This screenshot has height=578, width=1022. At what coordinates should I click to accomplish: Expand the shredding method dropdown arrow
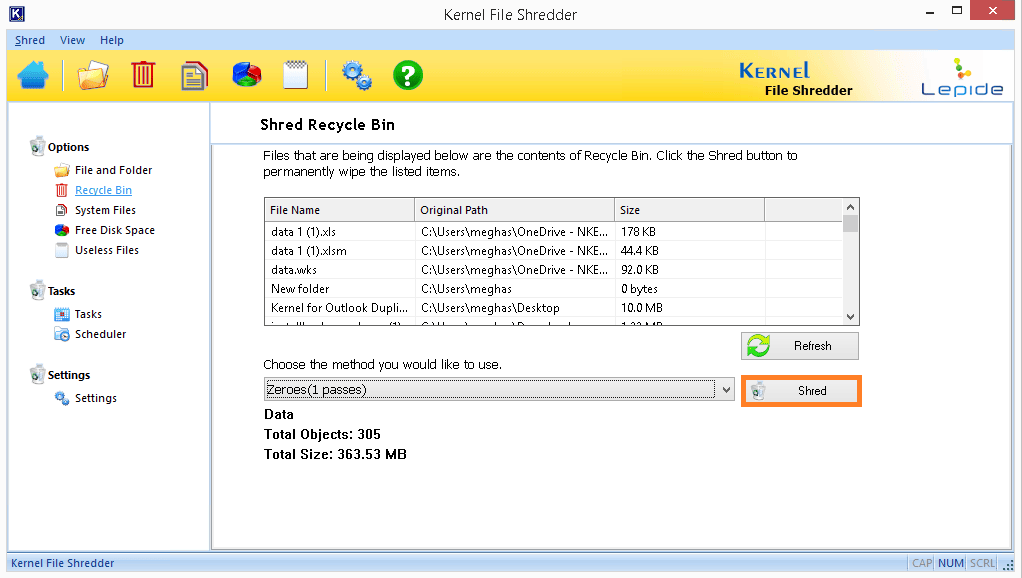(726, 390)
